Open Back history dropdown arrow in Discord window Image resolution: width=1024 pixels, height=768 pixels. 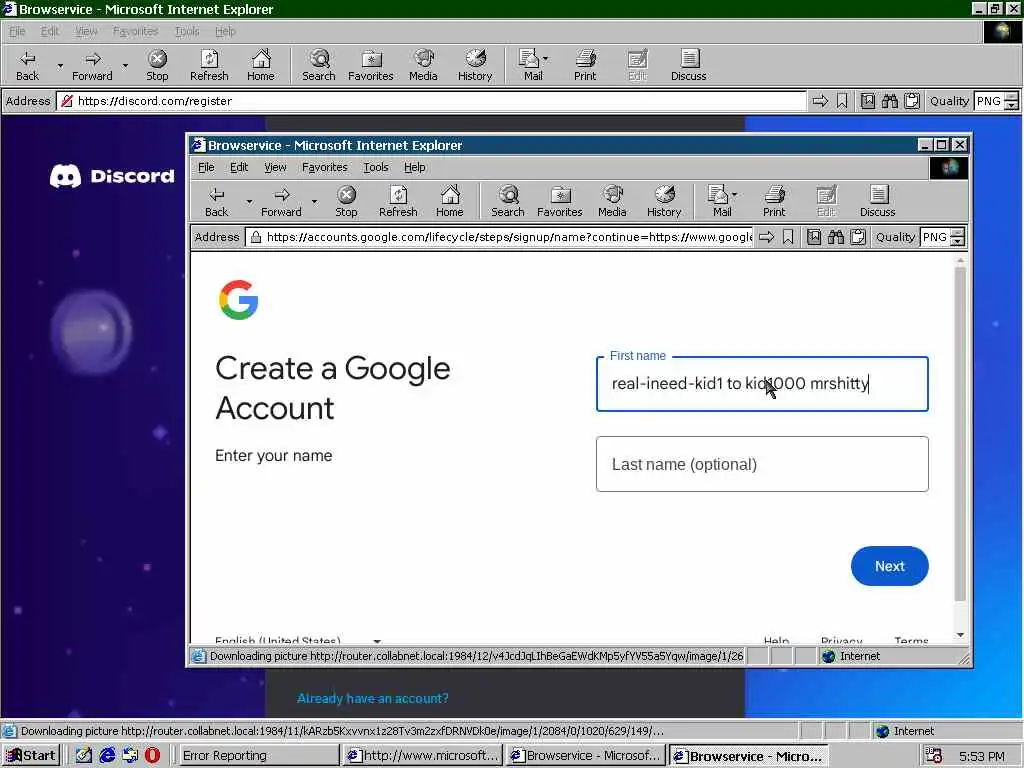[x=60, y=66]
